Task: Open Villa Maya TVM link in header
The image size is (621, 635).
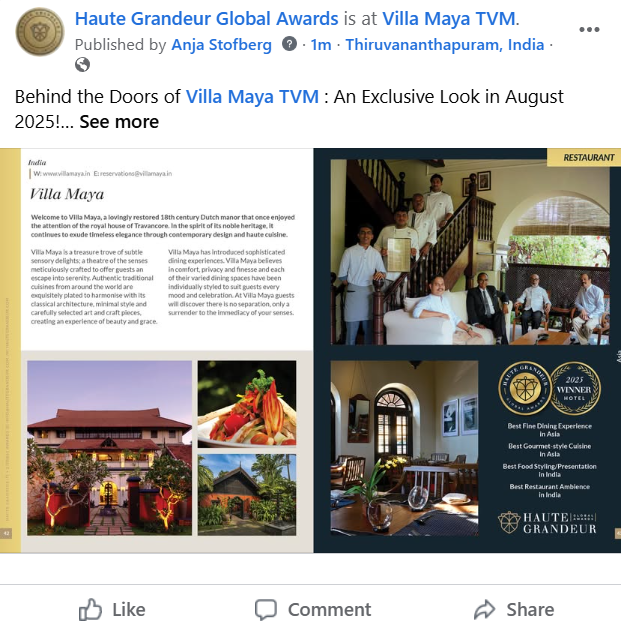Action: point(449,19)
